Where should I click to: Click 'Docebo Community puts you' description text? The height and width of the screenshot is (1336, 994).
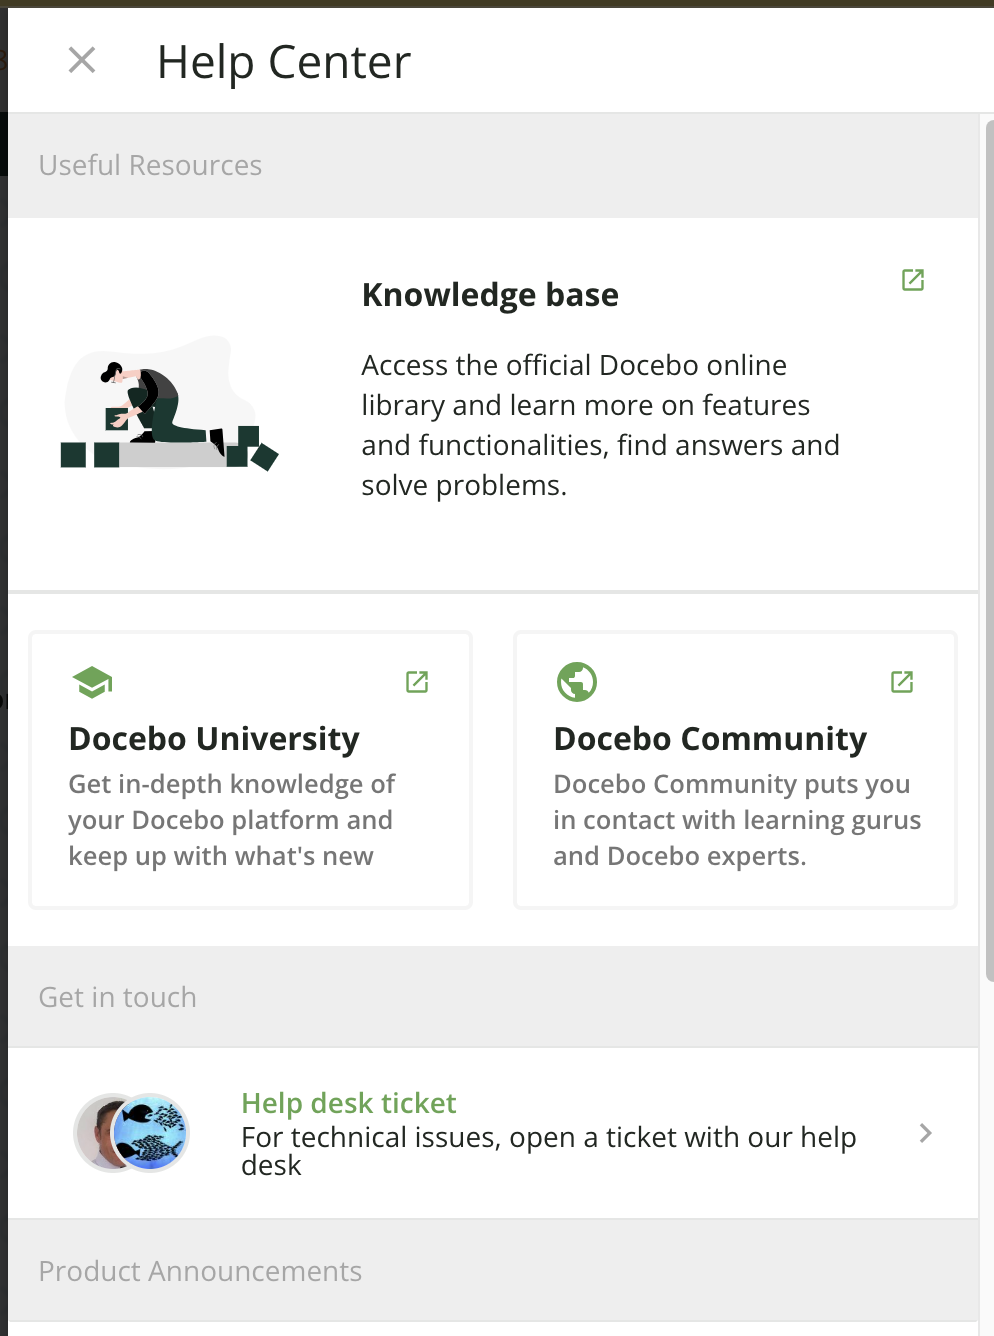click(x=737, y=820)
